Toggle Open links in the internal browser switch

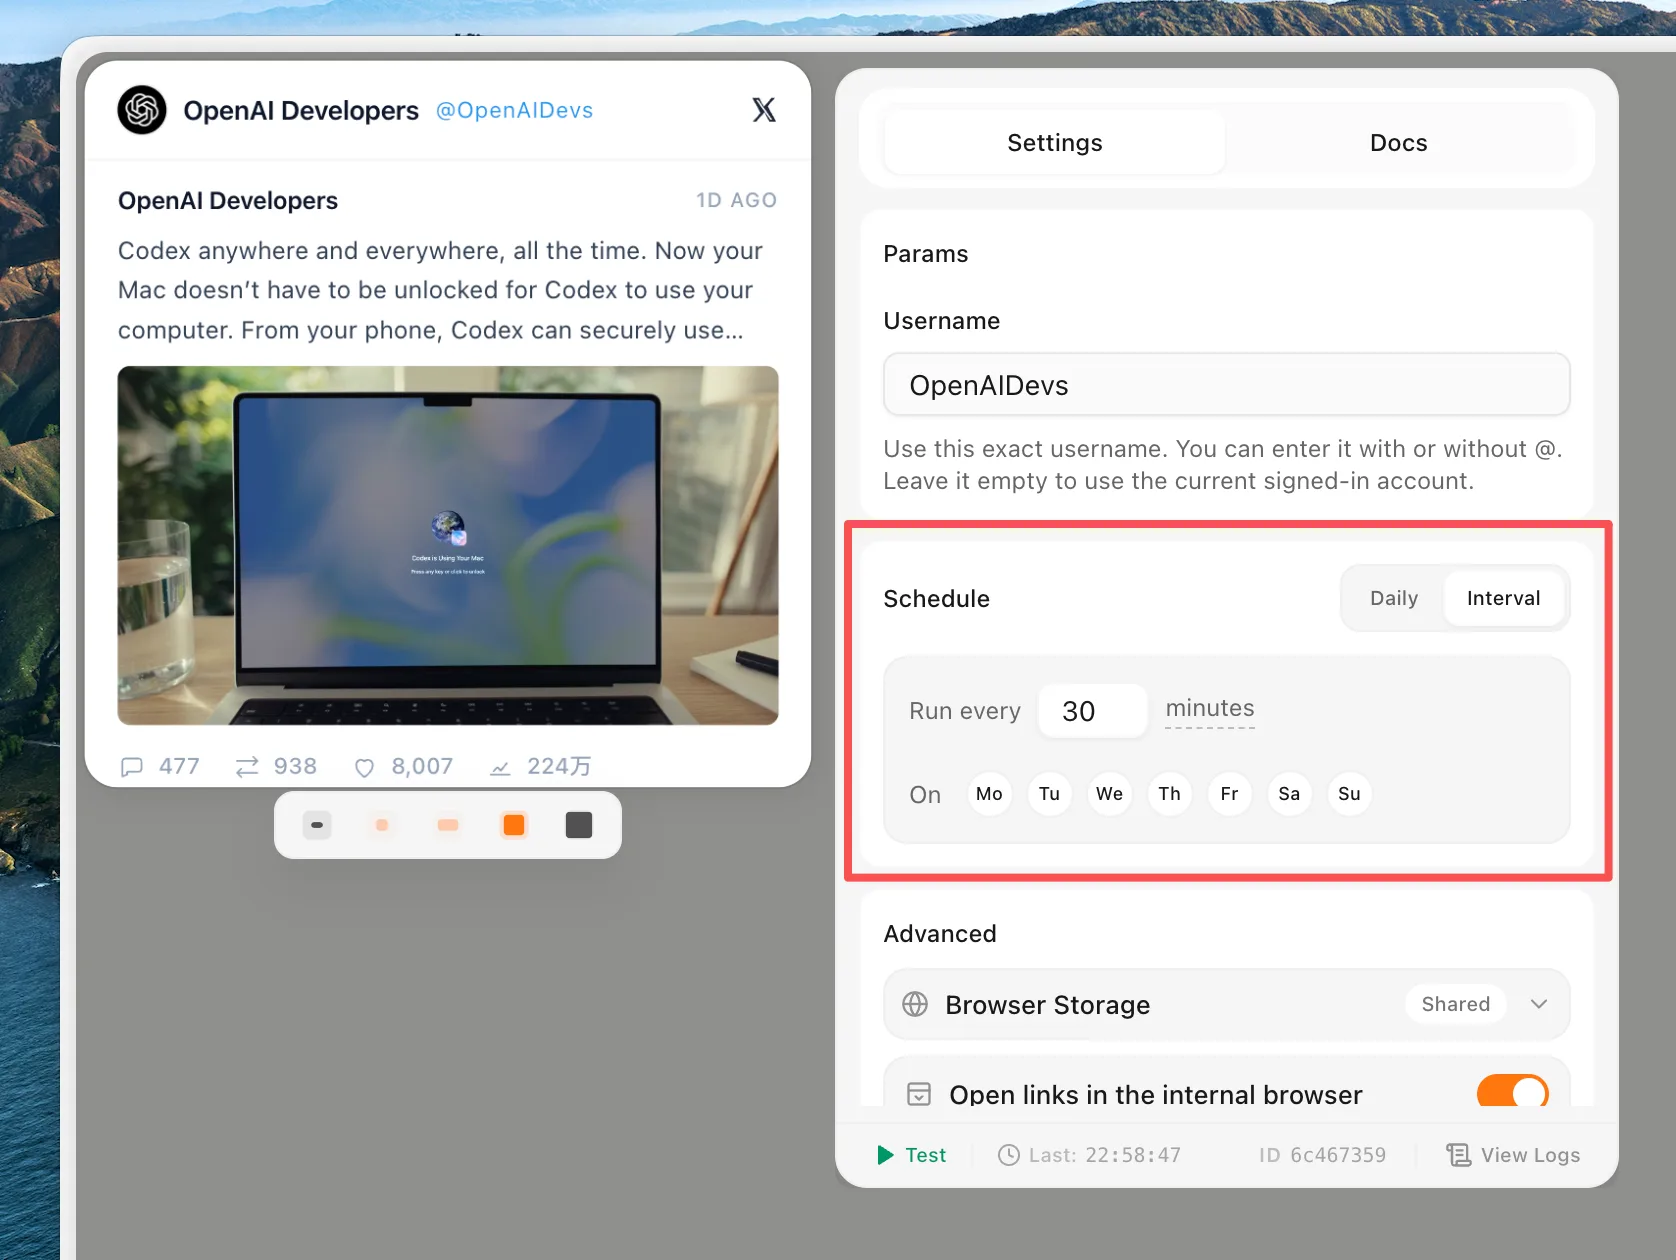pos(1513,1091)
